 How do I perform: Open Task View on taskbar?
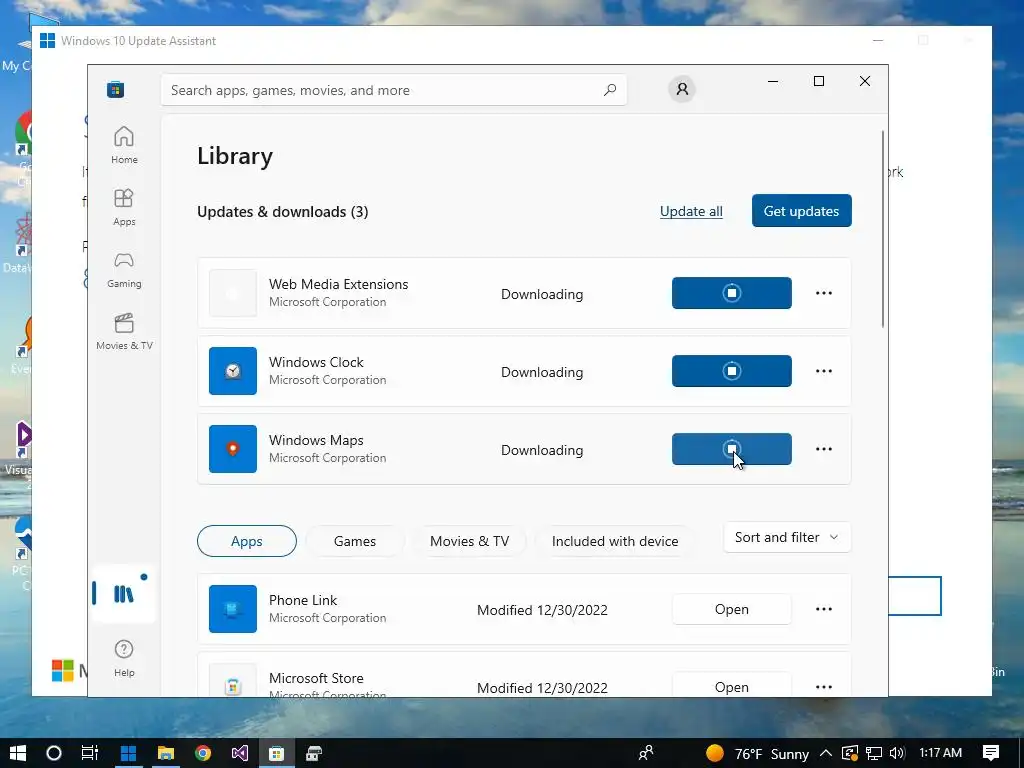pyautogui.click(x=90, y=753)
